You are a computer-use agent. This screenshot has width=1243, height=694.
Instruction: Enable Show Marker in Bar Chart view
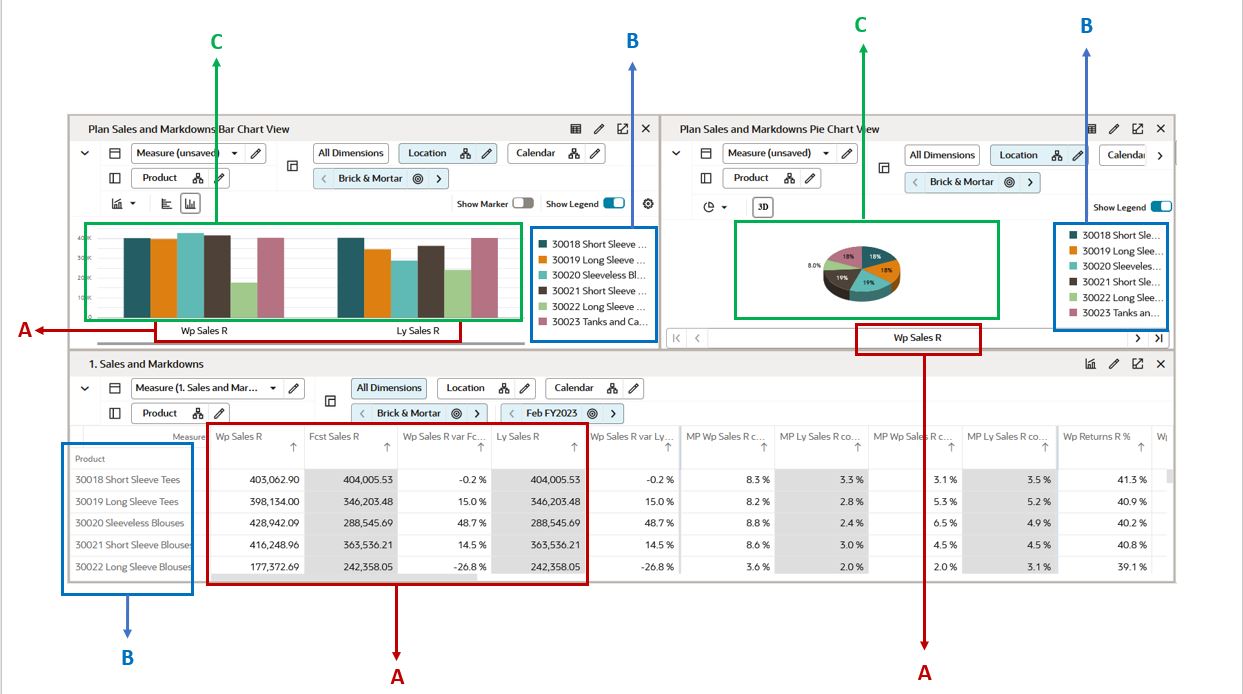click(x=522, y=203)
